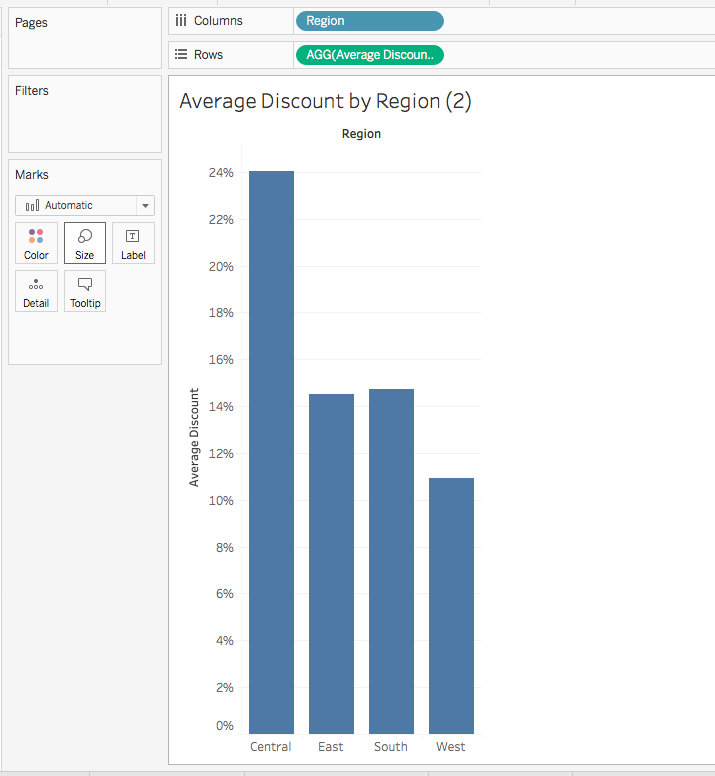715x776 pixels.
Task: Click the Size marks card button
Action: tap(85, 243)
